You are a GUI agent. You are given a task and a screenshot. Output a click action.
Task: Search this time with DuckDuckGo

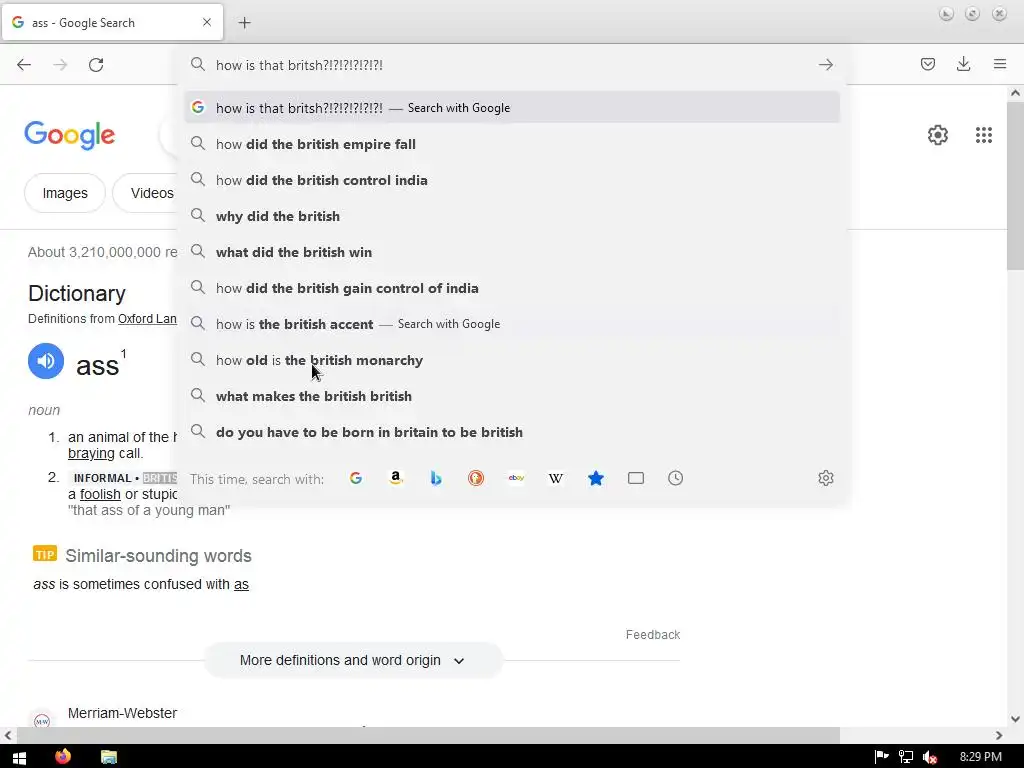coord(476,478)
